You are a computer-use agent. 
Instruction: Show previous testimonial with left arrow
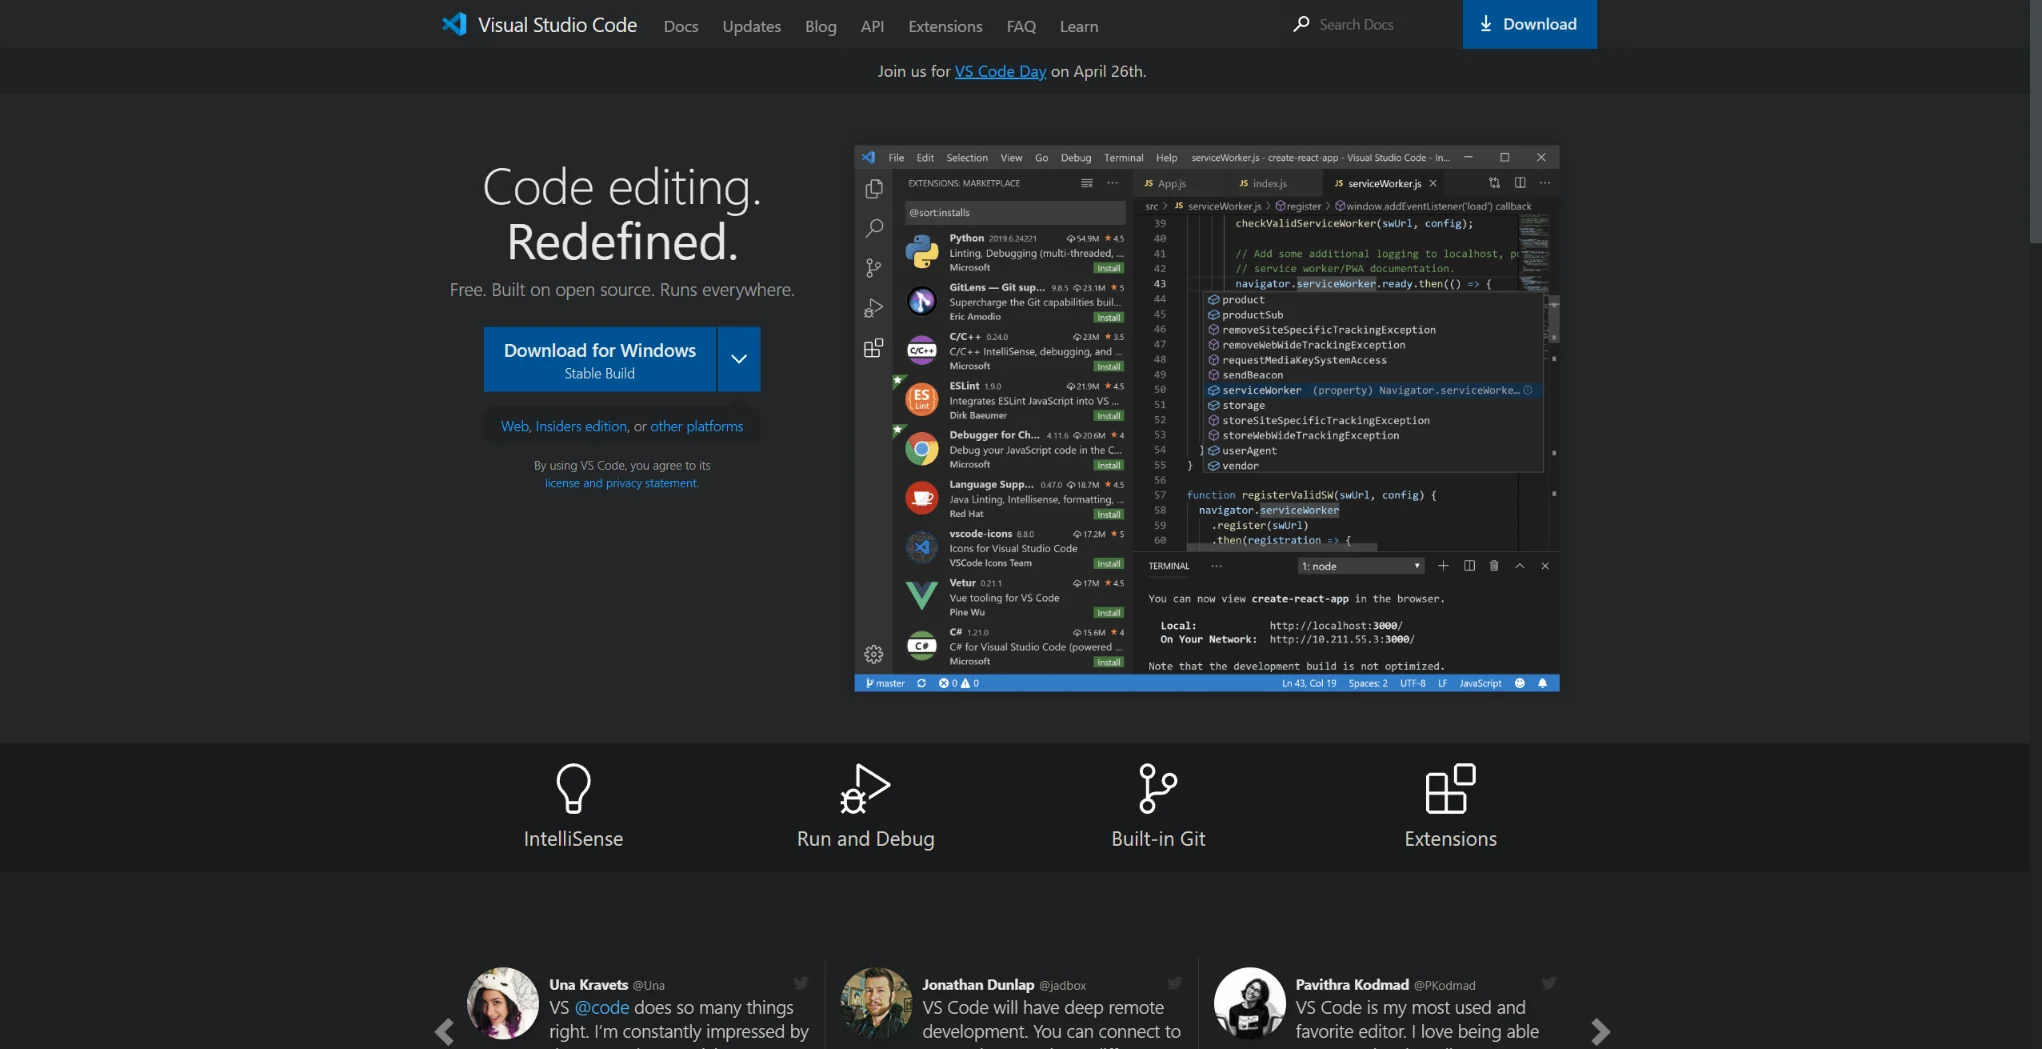pyautogui.click(x=444, y=1031)
